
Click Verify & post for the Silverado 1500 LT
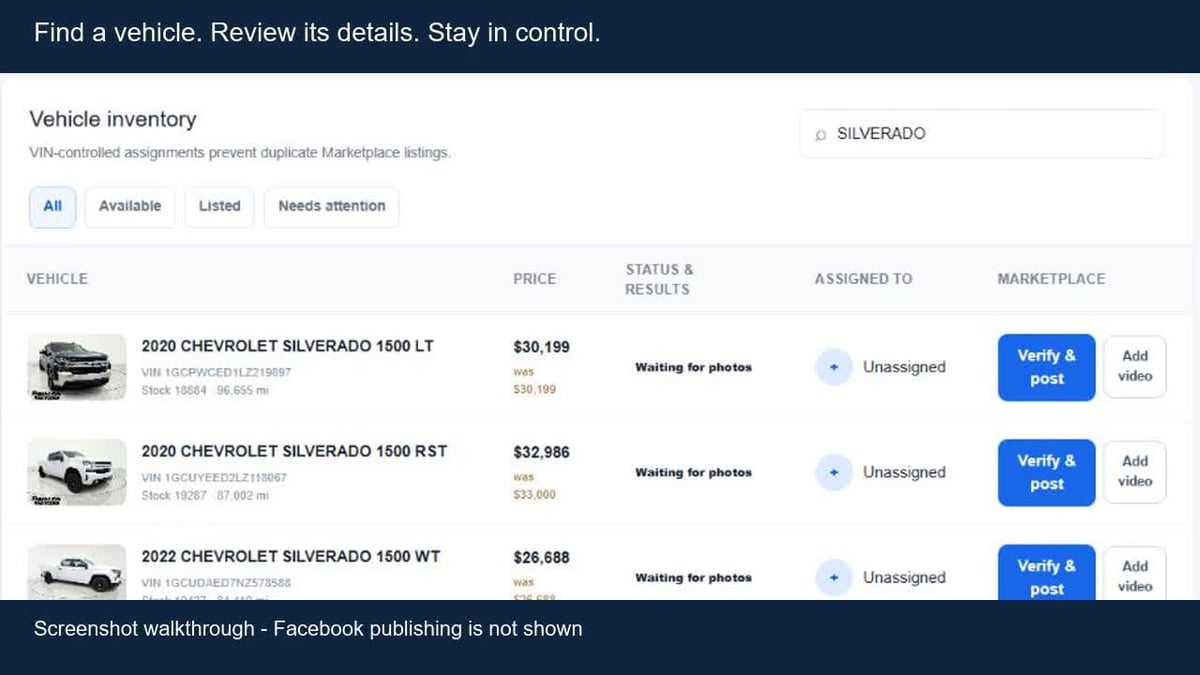pyautogui.click(x=1047, y=367)
